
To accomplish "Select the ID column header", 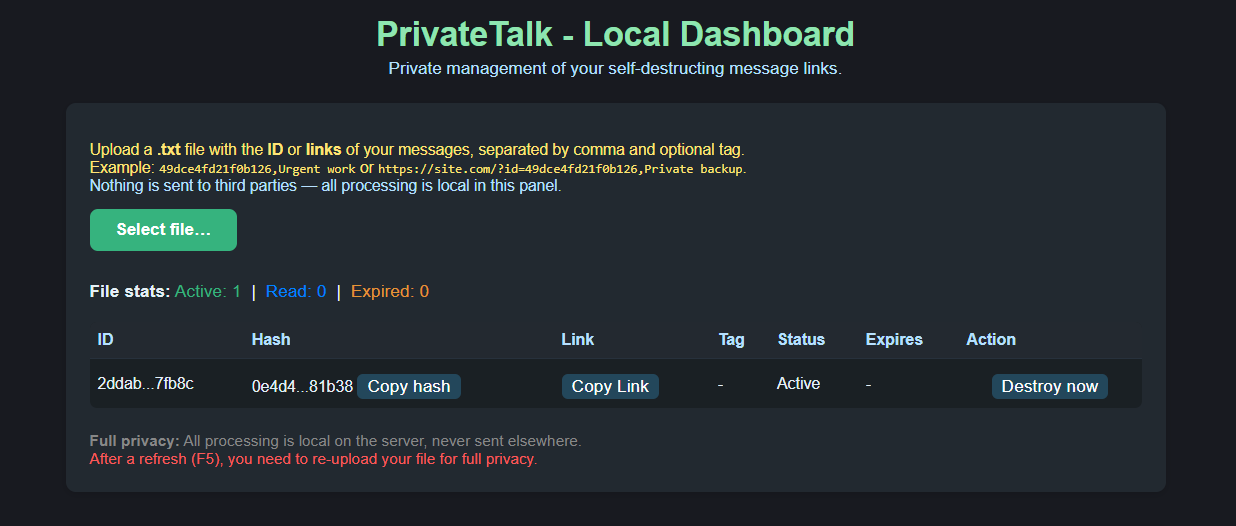I will [106, 340].
